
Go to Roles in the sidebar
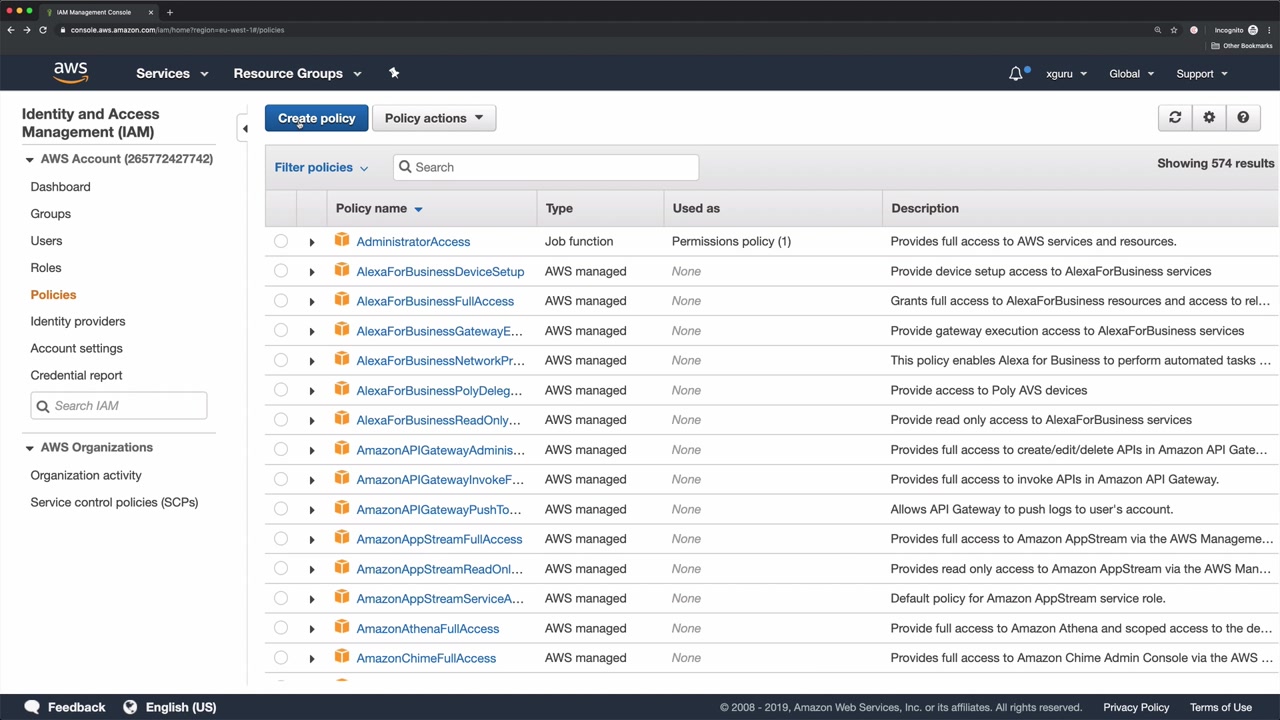pos(46,268)
